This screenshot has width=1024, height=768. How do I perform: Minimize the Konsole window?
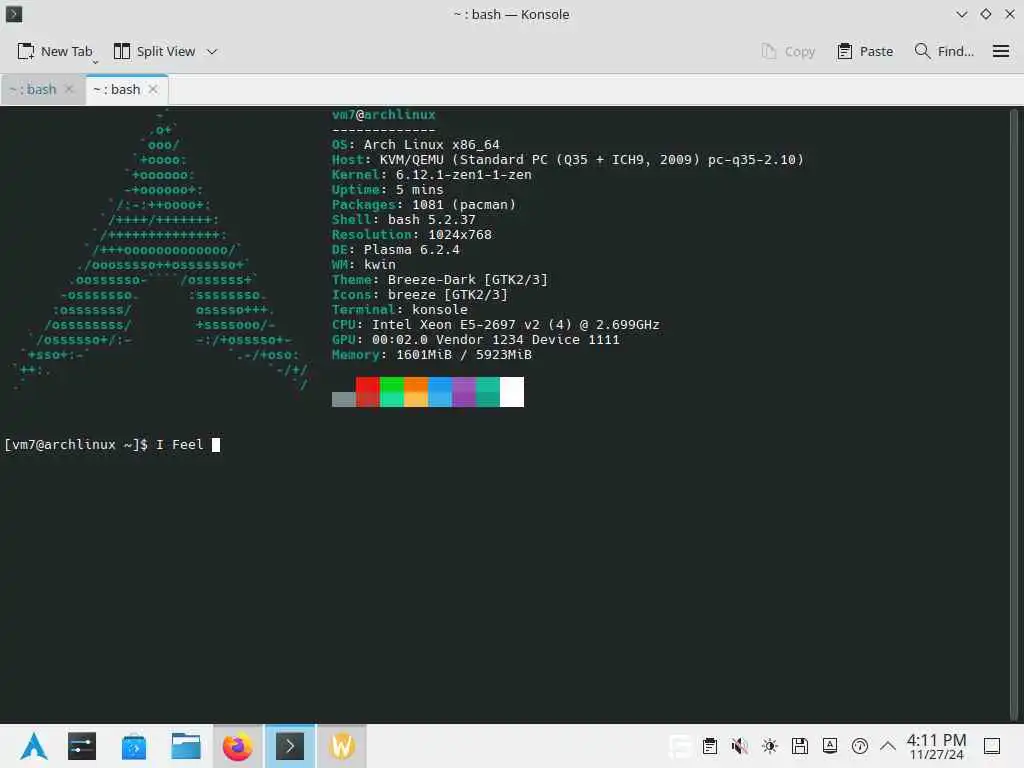[x=961, y=14]
